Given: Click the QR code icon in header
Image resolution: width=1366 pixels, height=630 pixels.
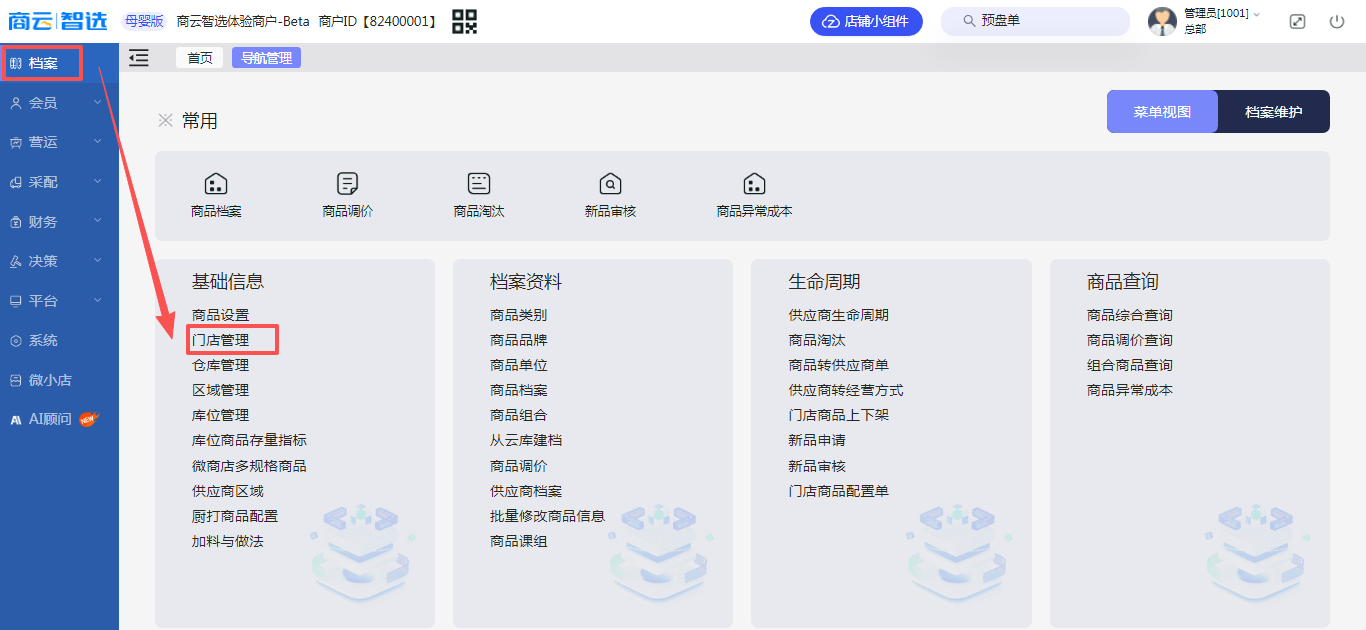Looking at the screenshot, I should (465, 21).
